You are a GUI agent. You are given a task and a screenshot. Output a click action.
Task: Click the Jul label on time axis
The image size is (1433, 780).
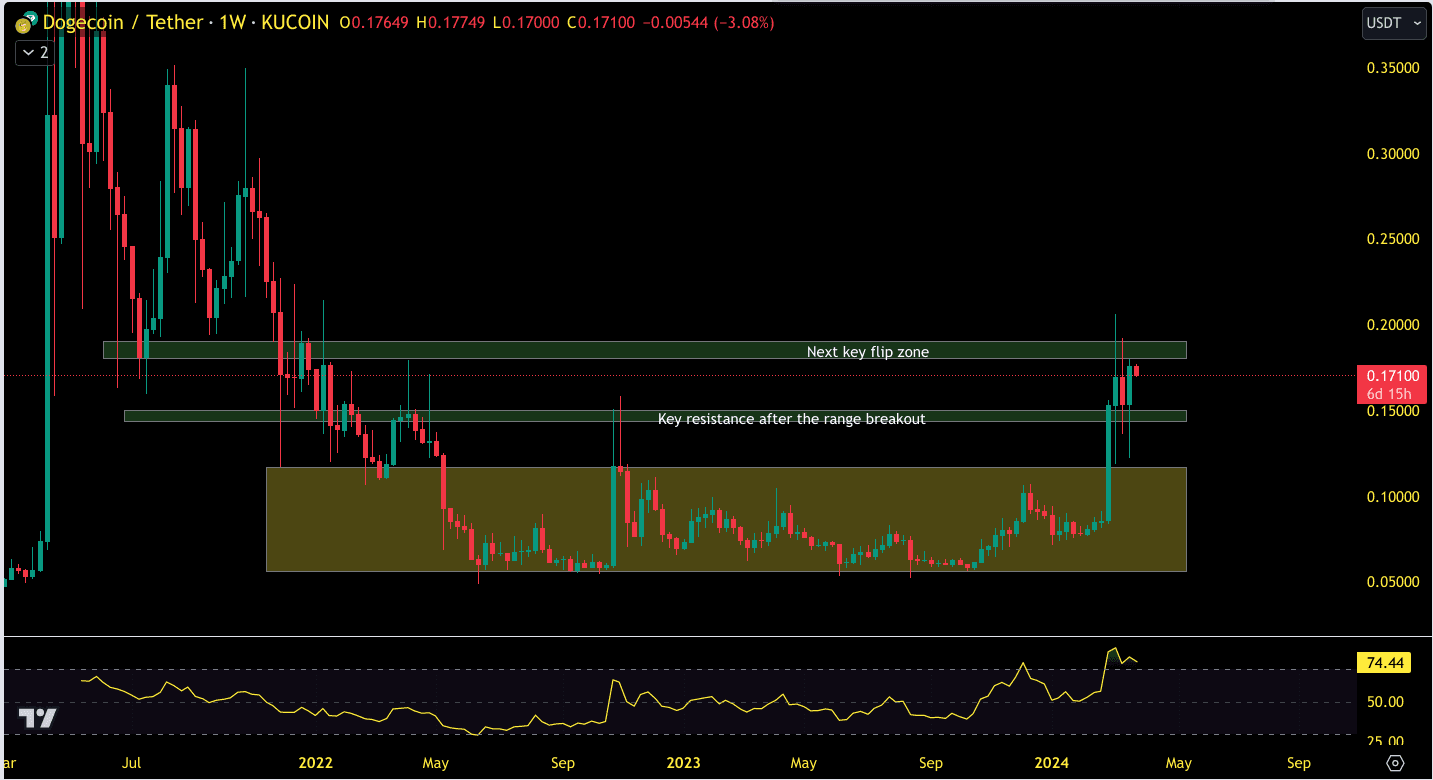(x=131, y=763)
